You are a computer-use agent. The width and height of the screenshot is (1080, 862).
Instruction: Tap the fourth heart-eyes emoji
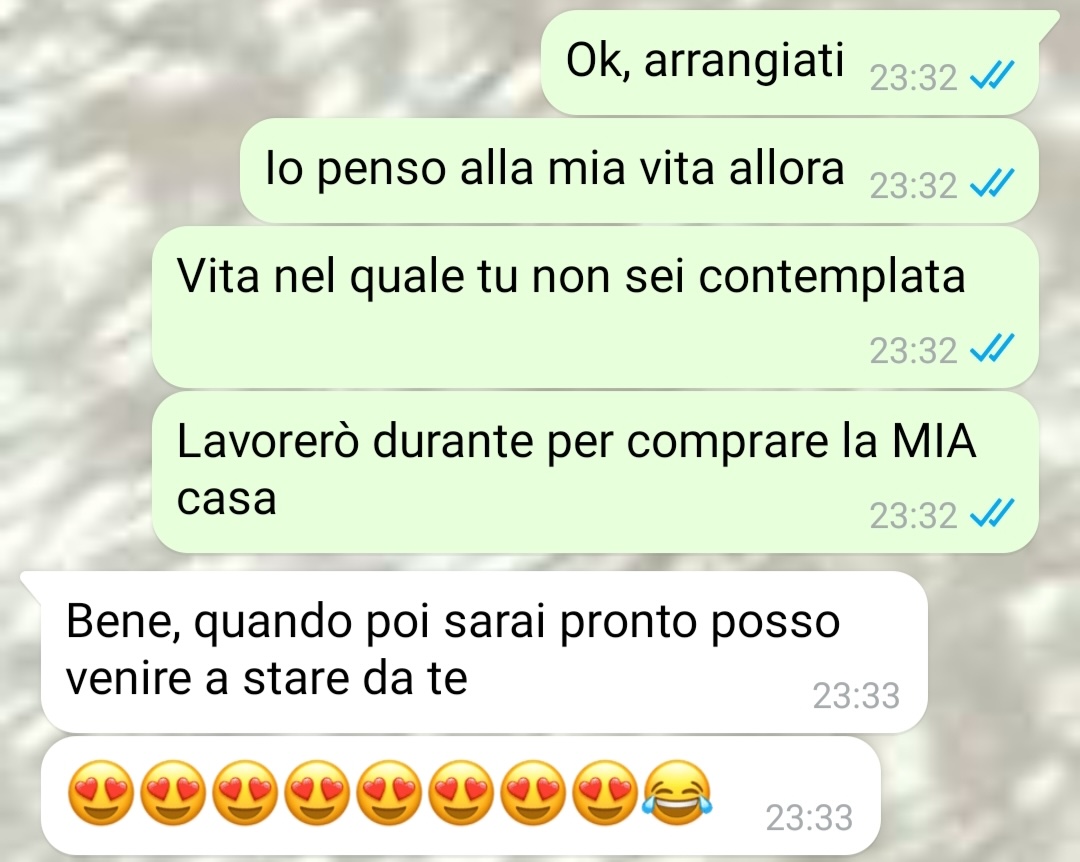[318, 792]
